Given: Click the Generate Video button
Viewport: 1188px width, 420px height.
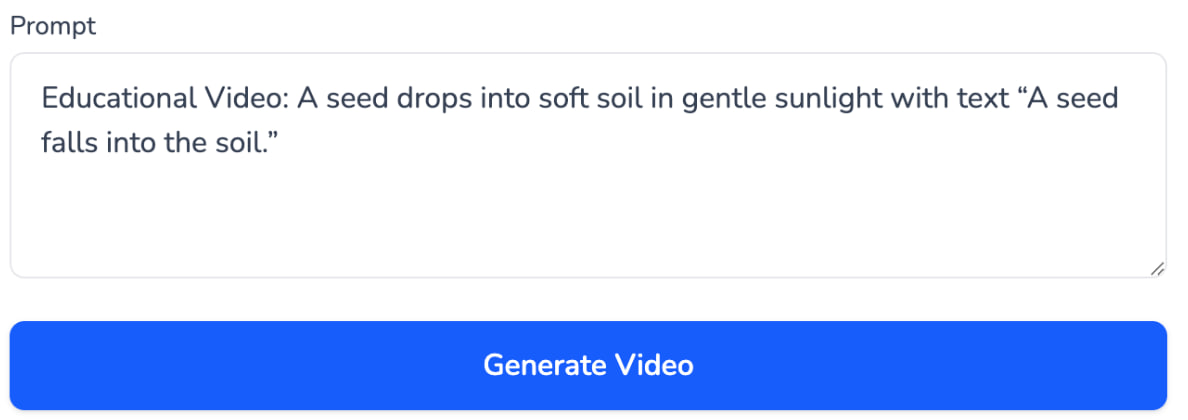Looking at the screenshot, I should pos(588,365).
